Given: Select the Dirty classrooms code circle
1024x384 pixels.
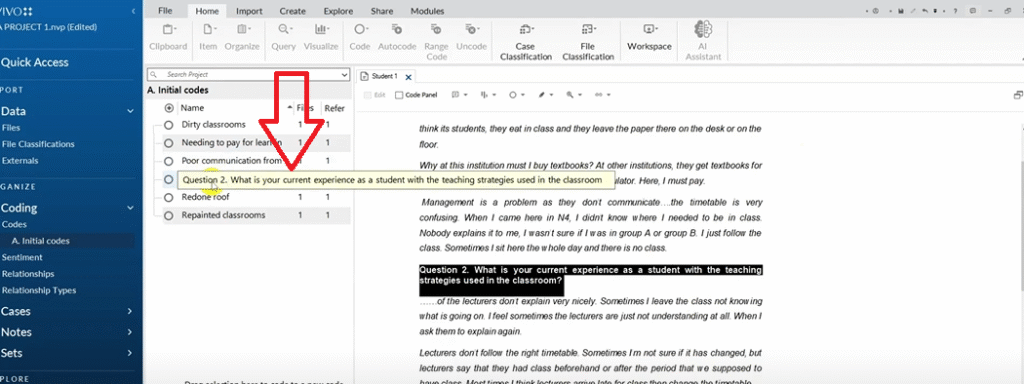Looking at the screenshot, I should (168, 125).
